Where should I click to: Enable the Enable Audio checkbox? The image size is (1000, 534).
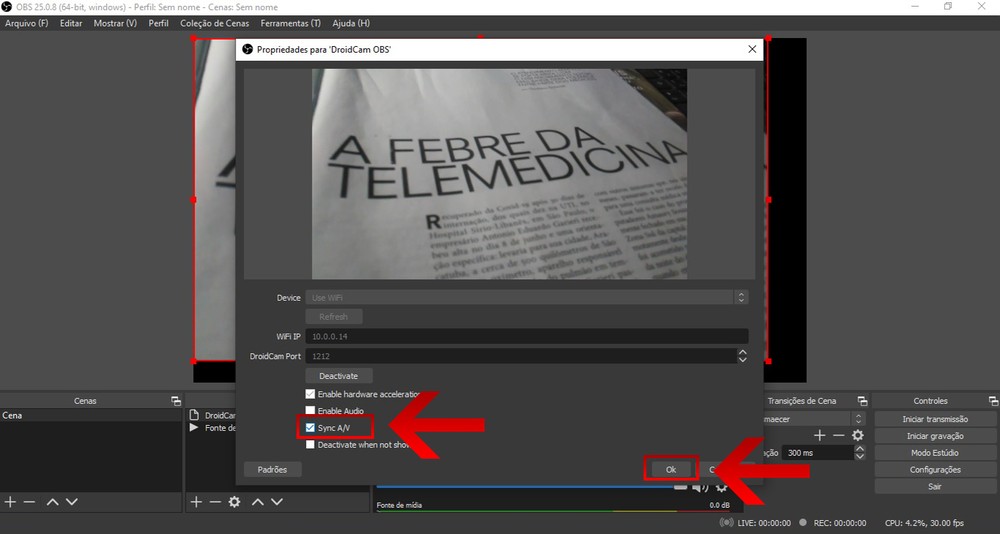[310, 411]
